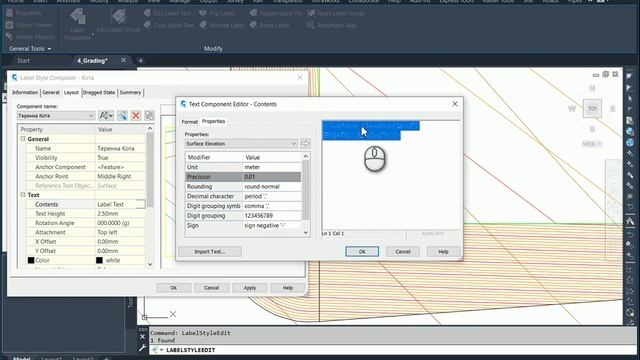Click the property list scrollbar thumb
This screenshot has width=640, height=360.
[x=150, y=169]
